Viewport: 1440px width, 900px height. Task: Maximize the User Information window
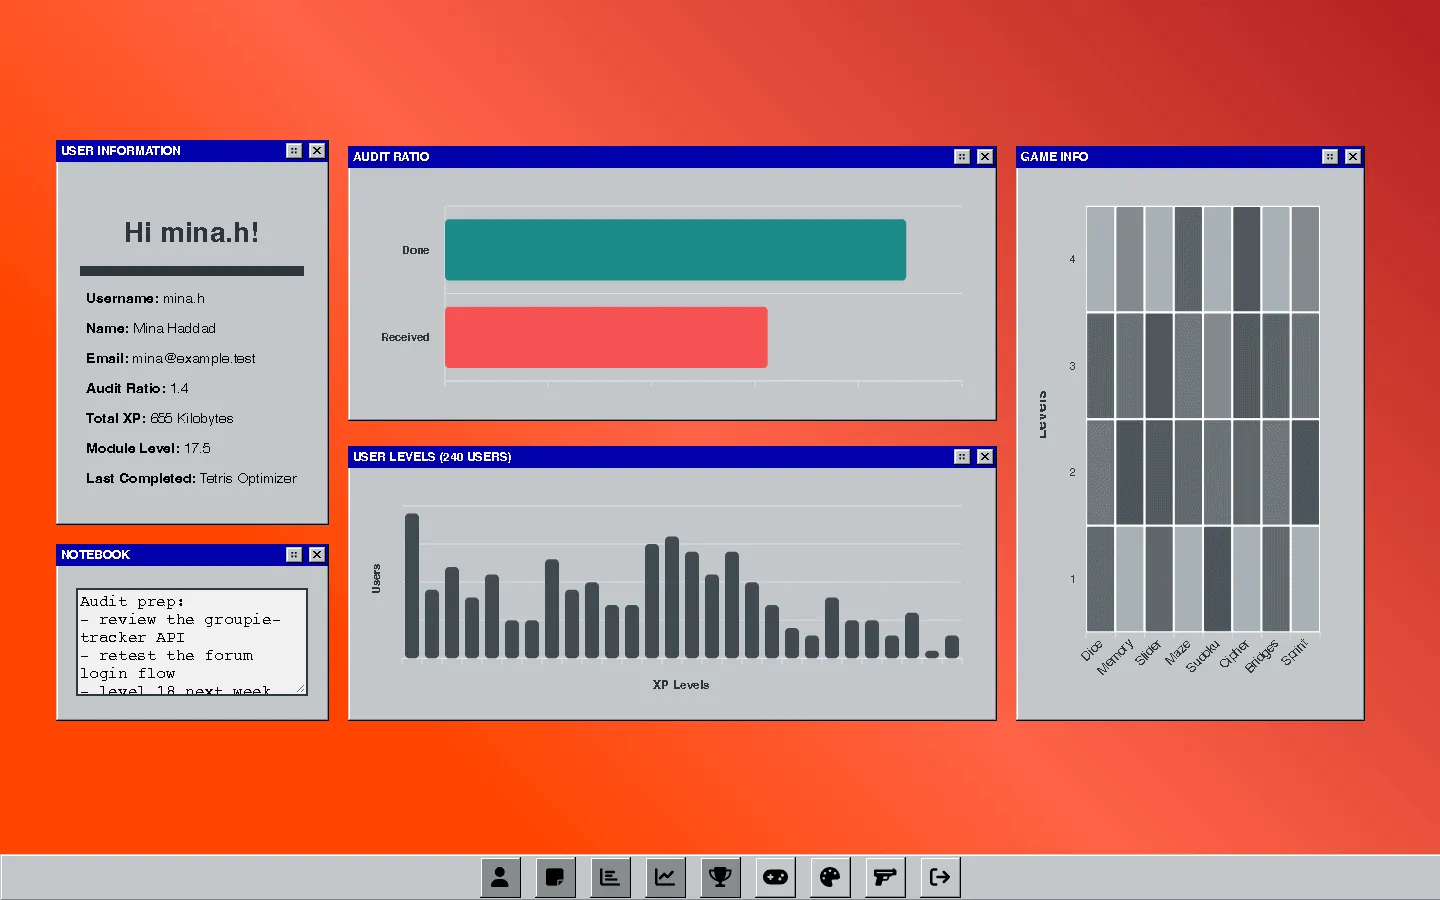294,150
